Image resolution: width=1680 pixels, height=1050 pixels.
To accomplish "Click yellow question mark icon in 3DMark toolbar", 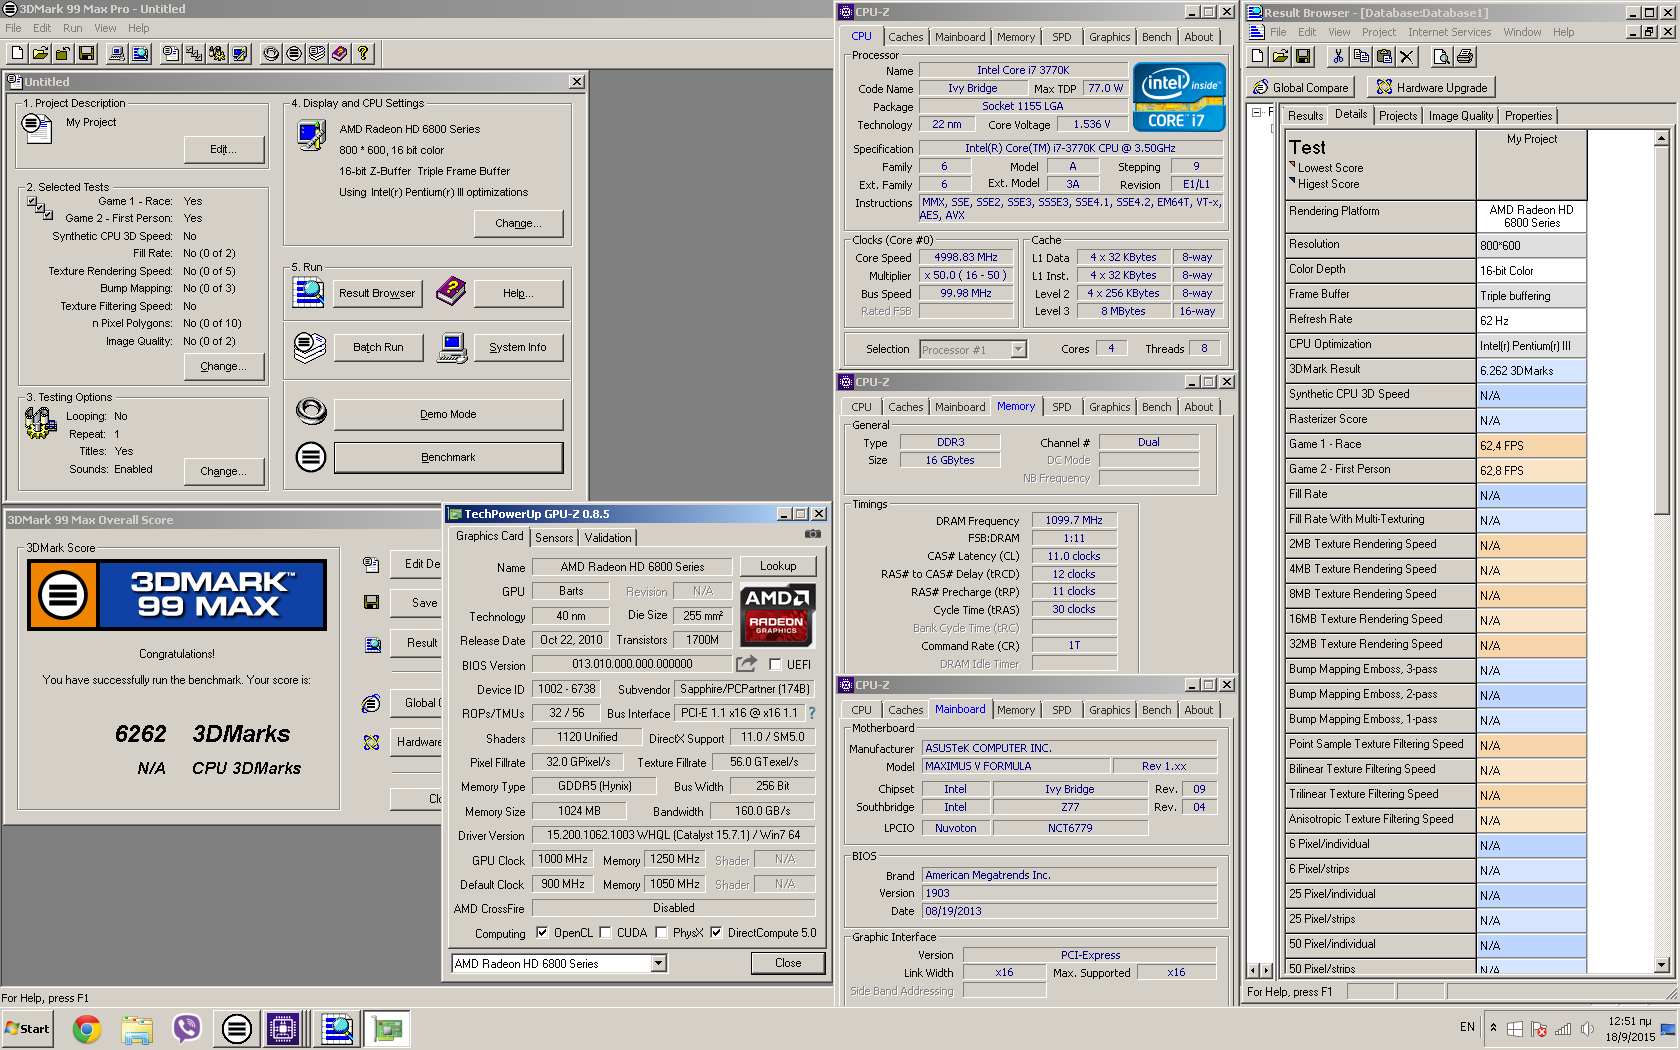I will 363,54.
